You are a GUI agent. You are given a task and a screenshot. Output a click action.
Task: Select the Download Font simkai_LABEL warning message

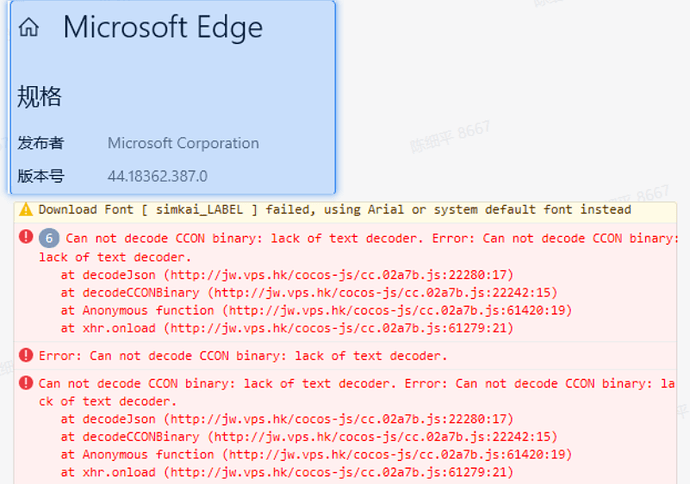(x=335, y=210)
